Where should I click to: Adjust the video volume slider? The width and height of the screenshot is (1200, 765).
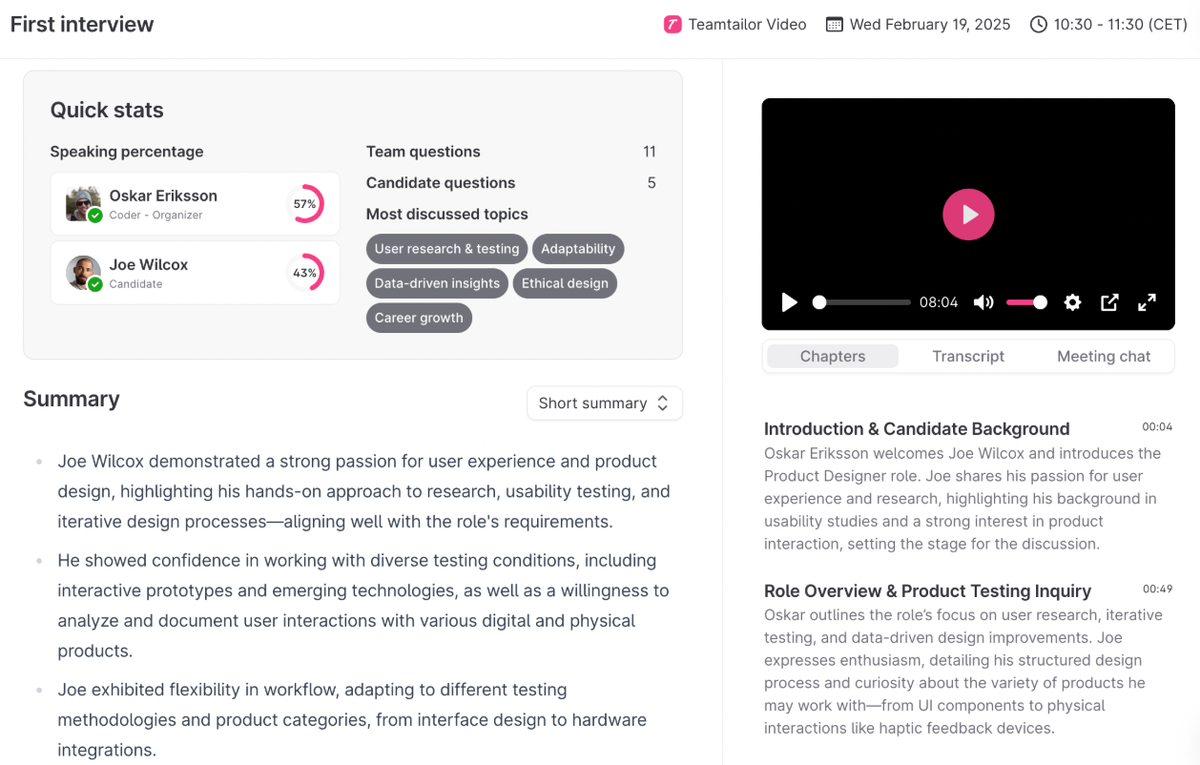[1027, 302]
